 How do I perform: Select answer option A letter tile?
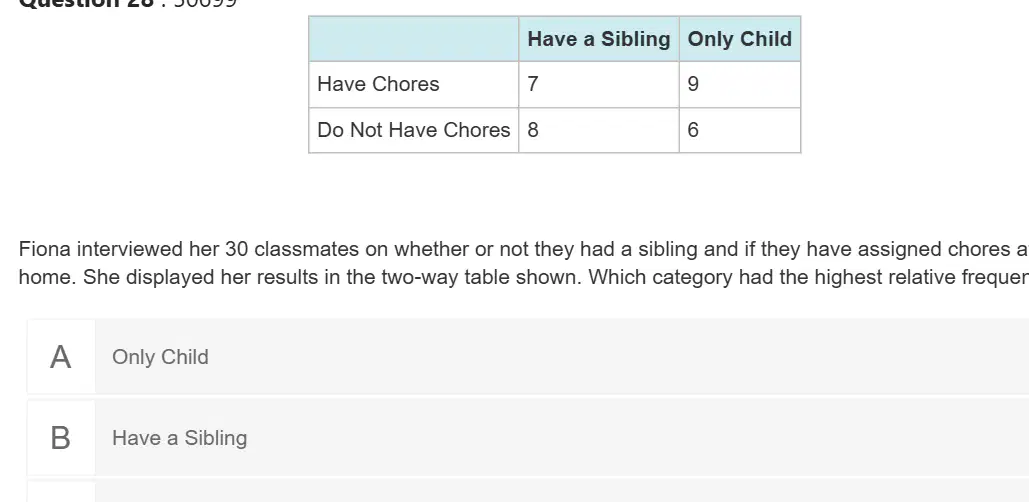click(61, 357)
